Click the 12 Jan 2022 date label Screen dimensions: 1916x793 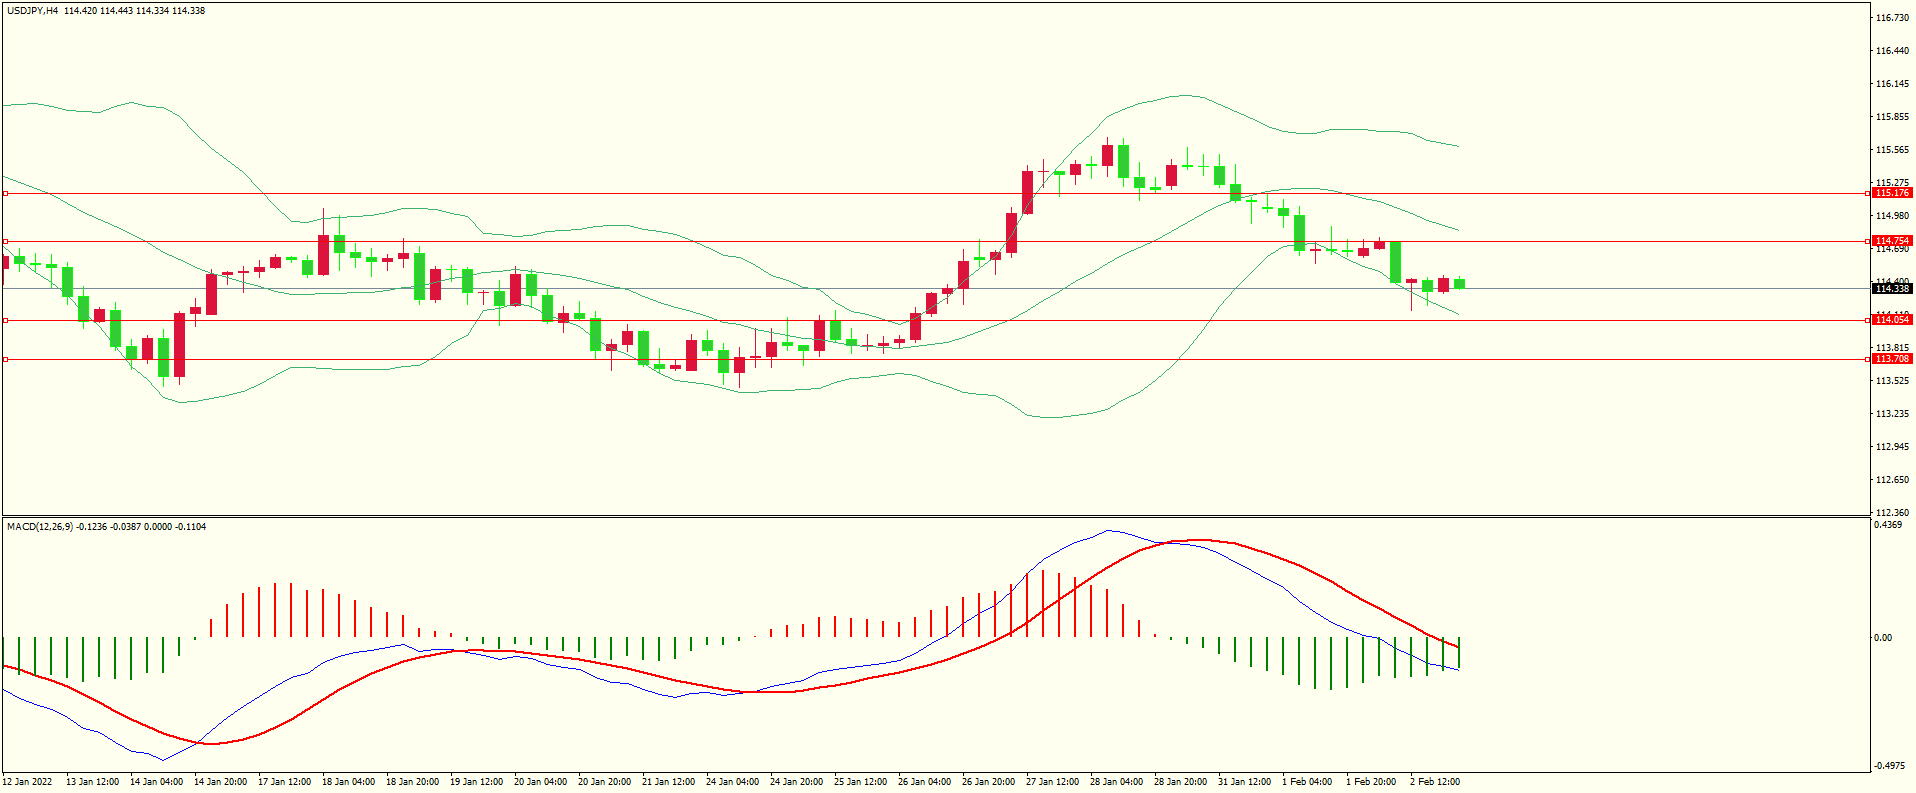point(28,782)
